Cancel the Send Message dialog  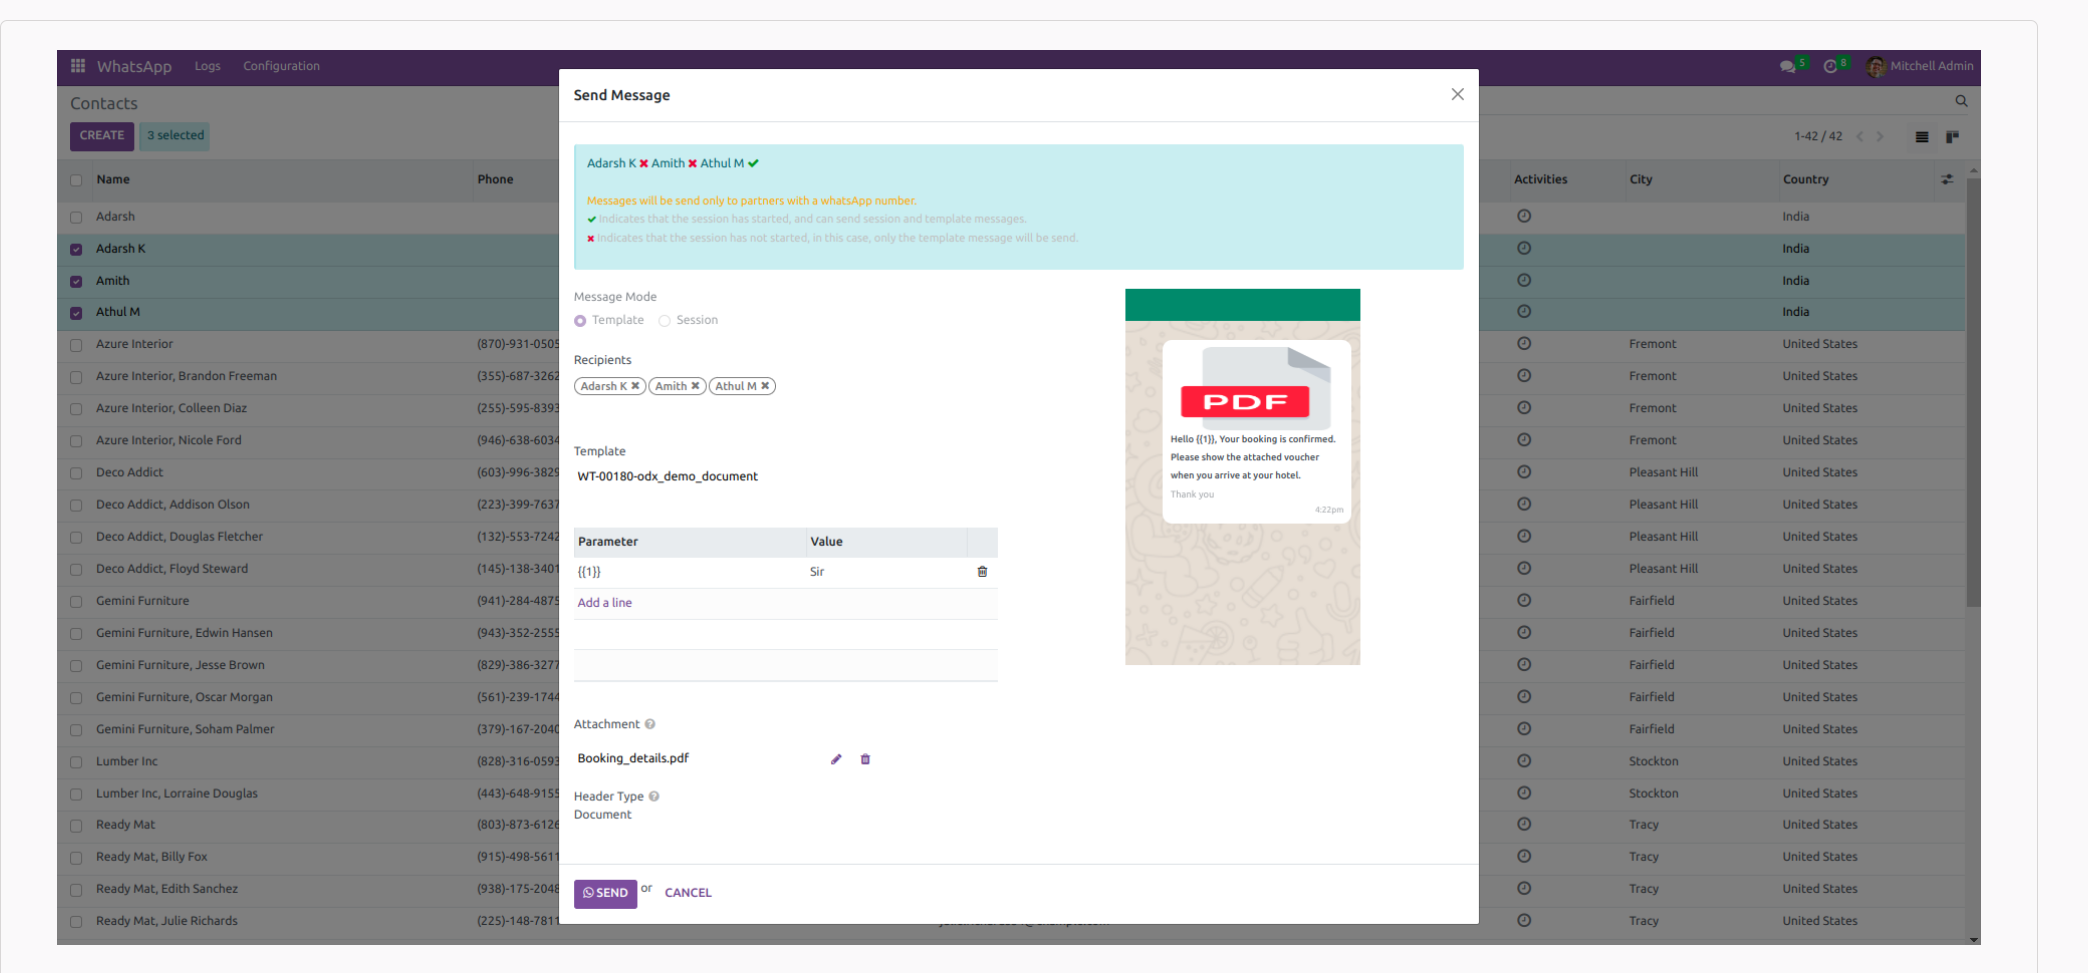tap(688, 893)
